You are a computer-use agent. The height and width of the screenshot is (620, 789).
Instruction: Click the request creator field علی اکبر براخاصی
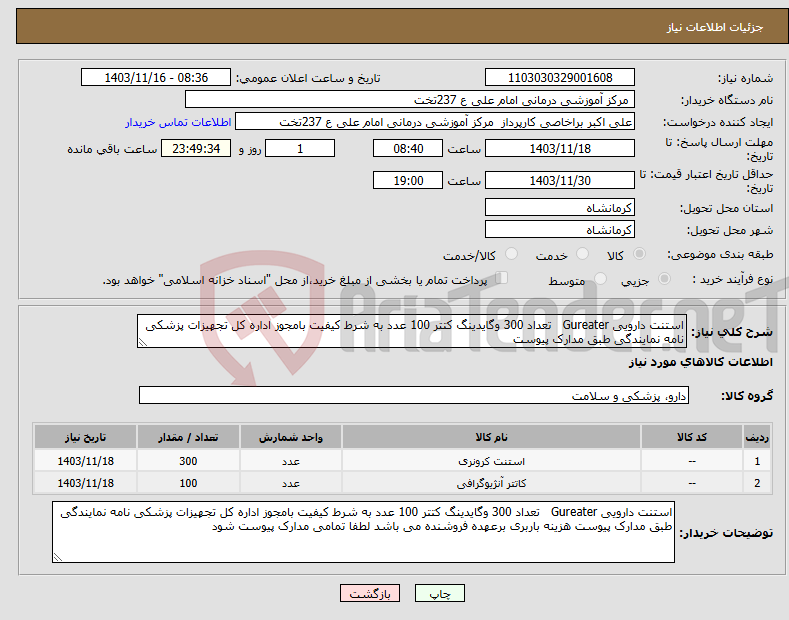pyautogui.click(x=435, y=122)
